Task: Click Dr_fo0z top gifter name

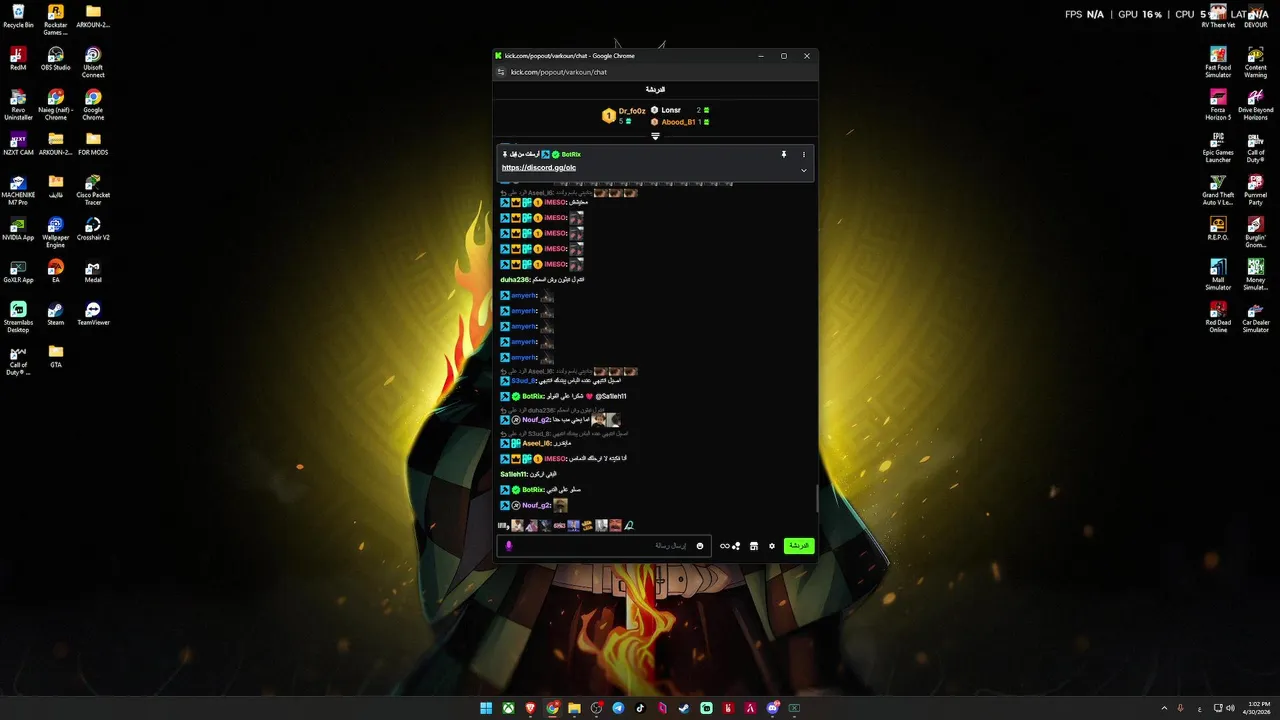Action: click(x=632, y=110)
